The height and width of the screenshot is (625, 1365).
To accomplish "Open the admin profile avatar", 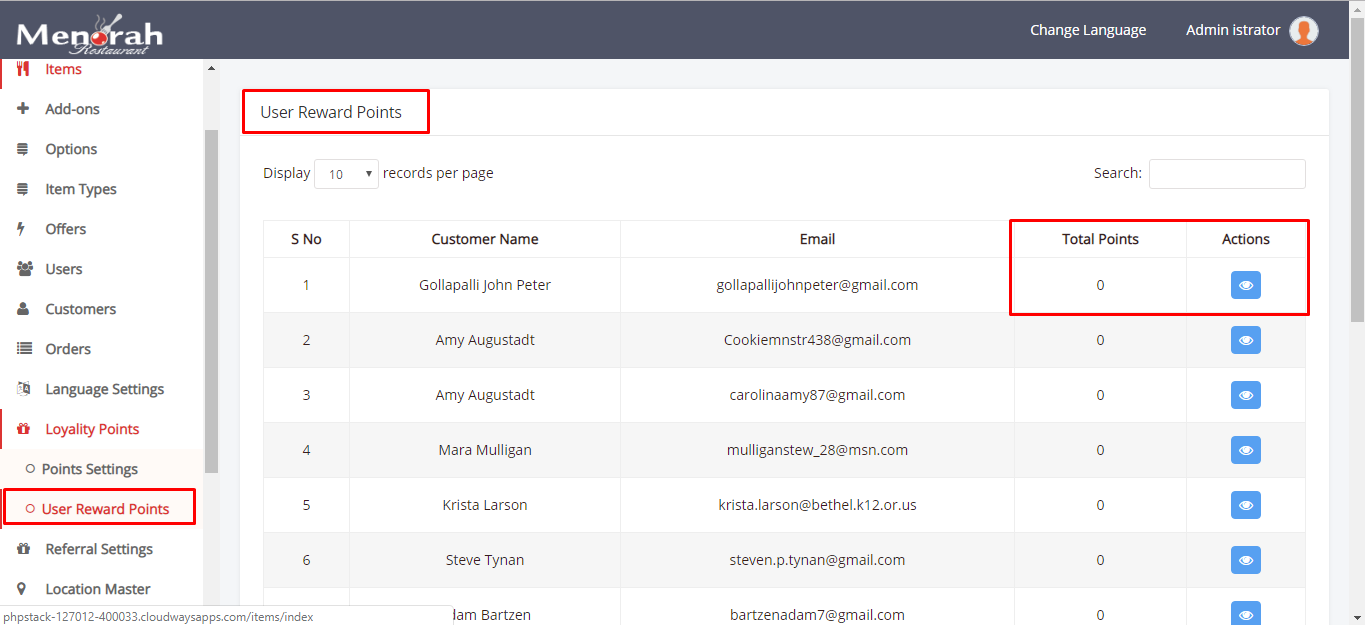I will 1303,31.
